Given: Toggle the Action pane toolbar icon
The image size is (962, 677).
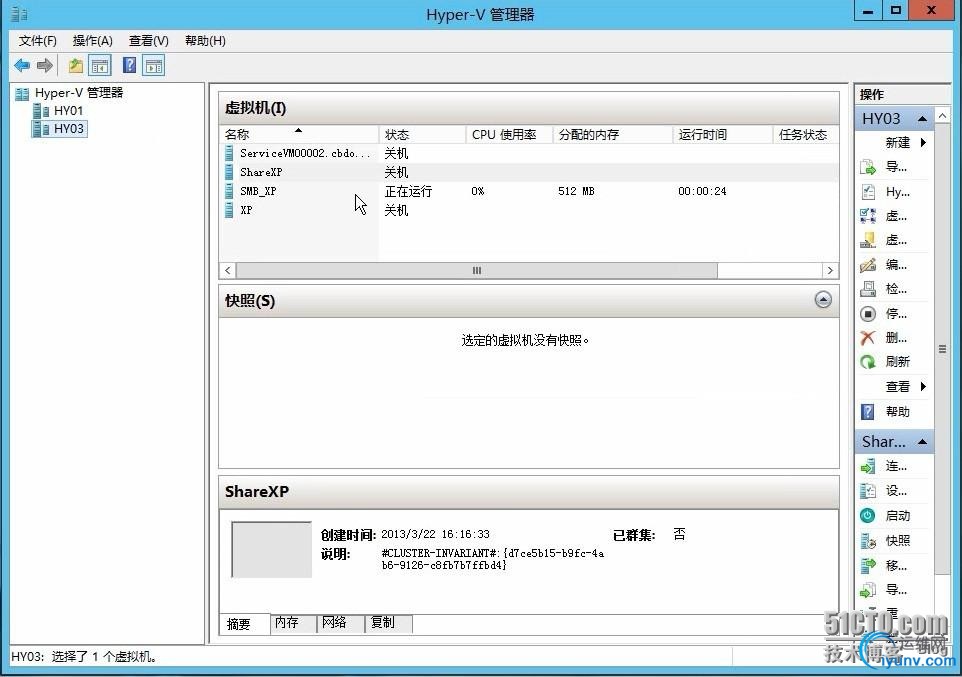Looking at the screenshot, I should click(153, 65).
